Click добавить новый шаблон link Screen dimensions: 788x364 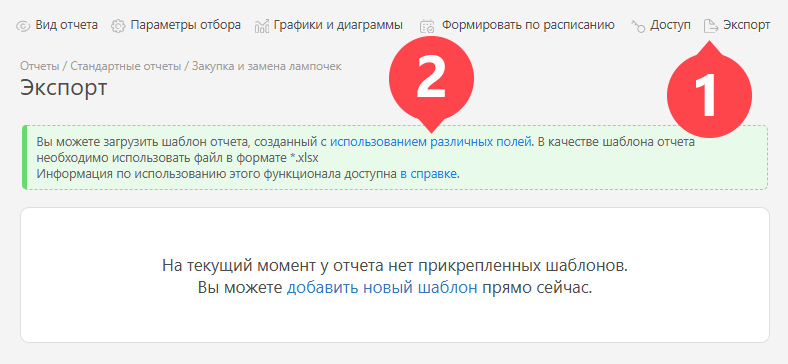pos(382,288)
